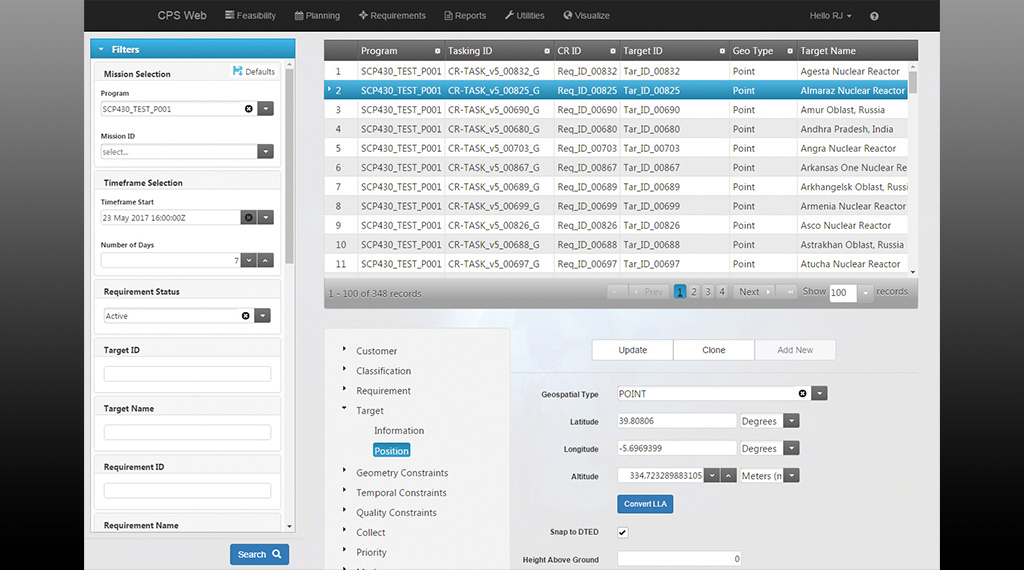The height and width of the screenshot is (570, 1024).
Task: Go to page 3 of records
Action: point(708,292)
